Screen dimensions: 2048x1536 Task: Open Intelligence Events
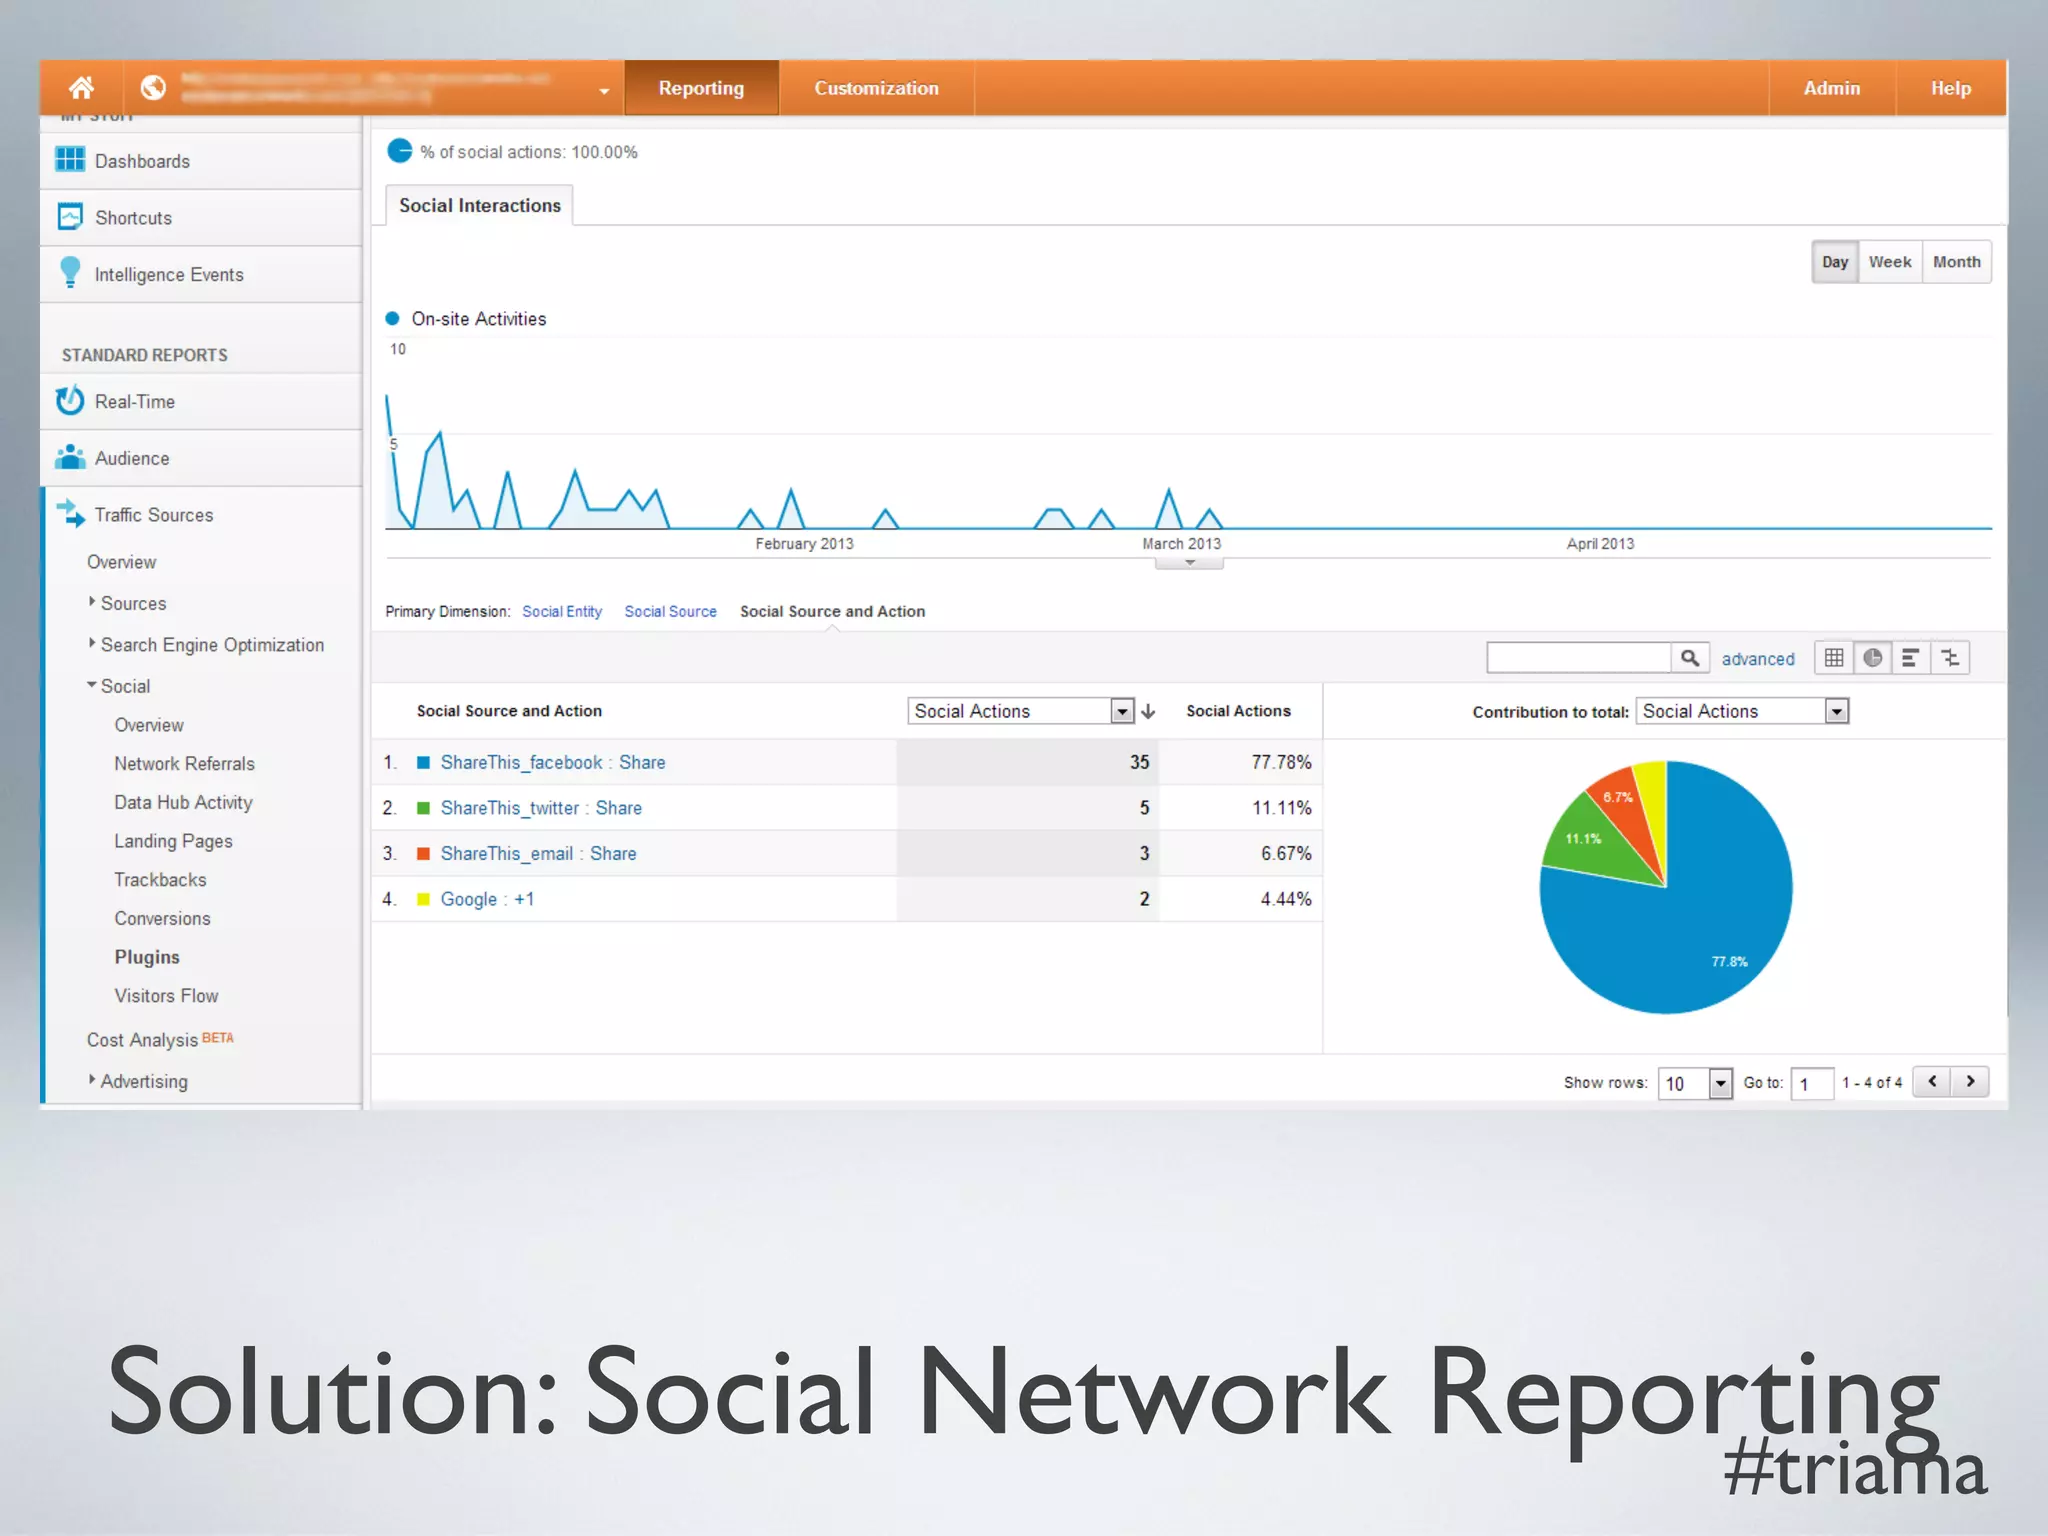201,274
